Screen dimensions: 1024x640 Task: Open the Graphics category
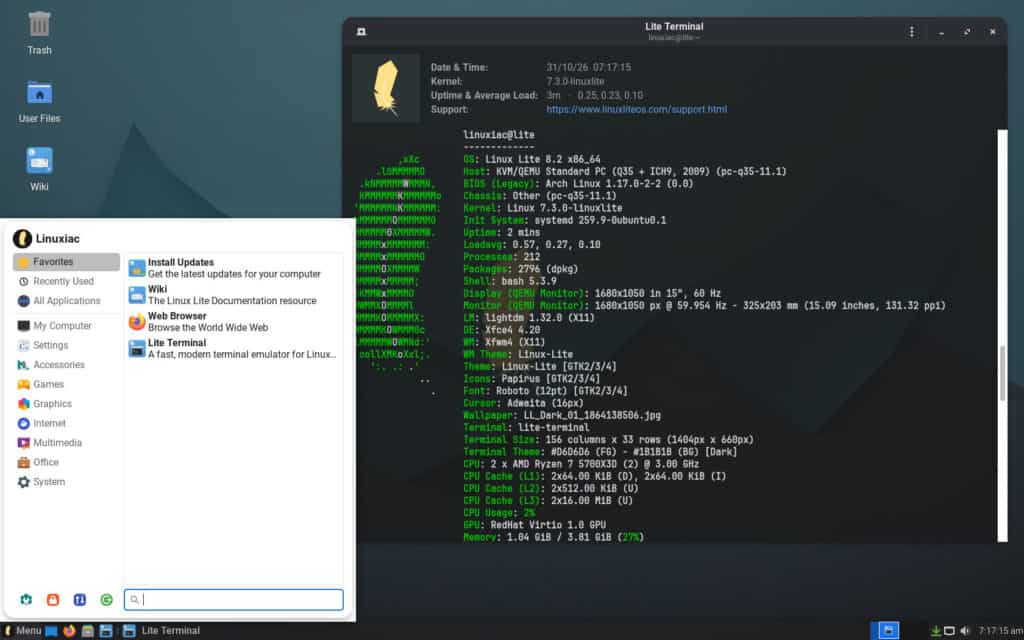point(66,404)
